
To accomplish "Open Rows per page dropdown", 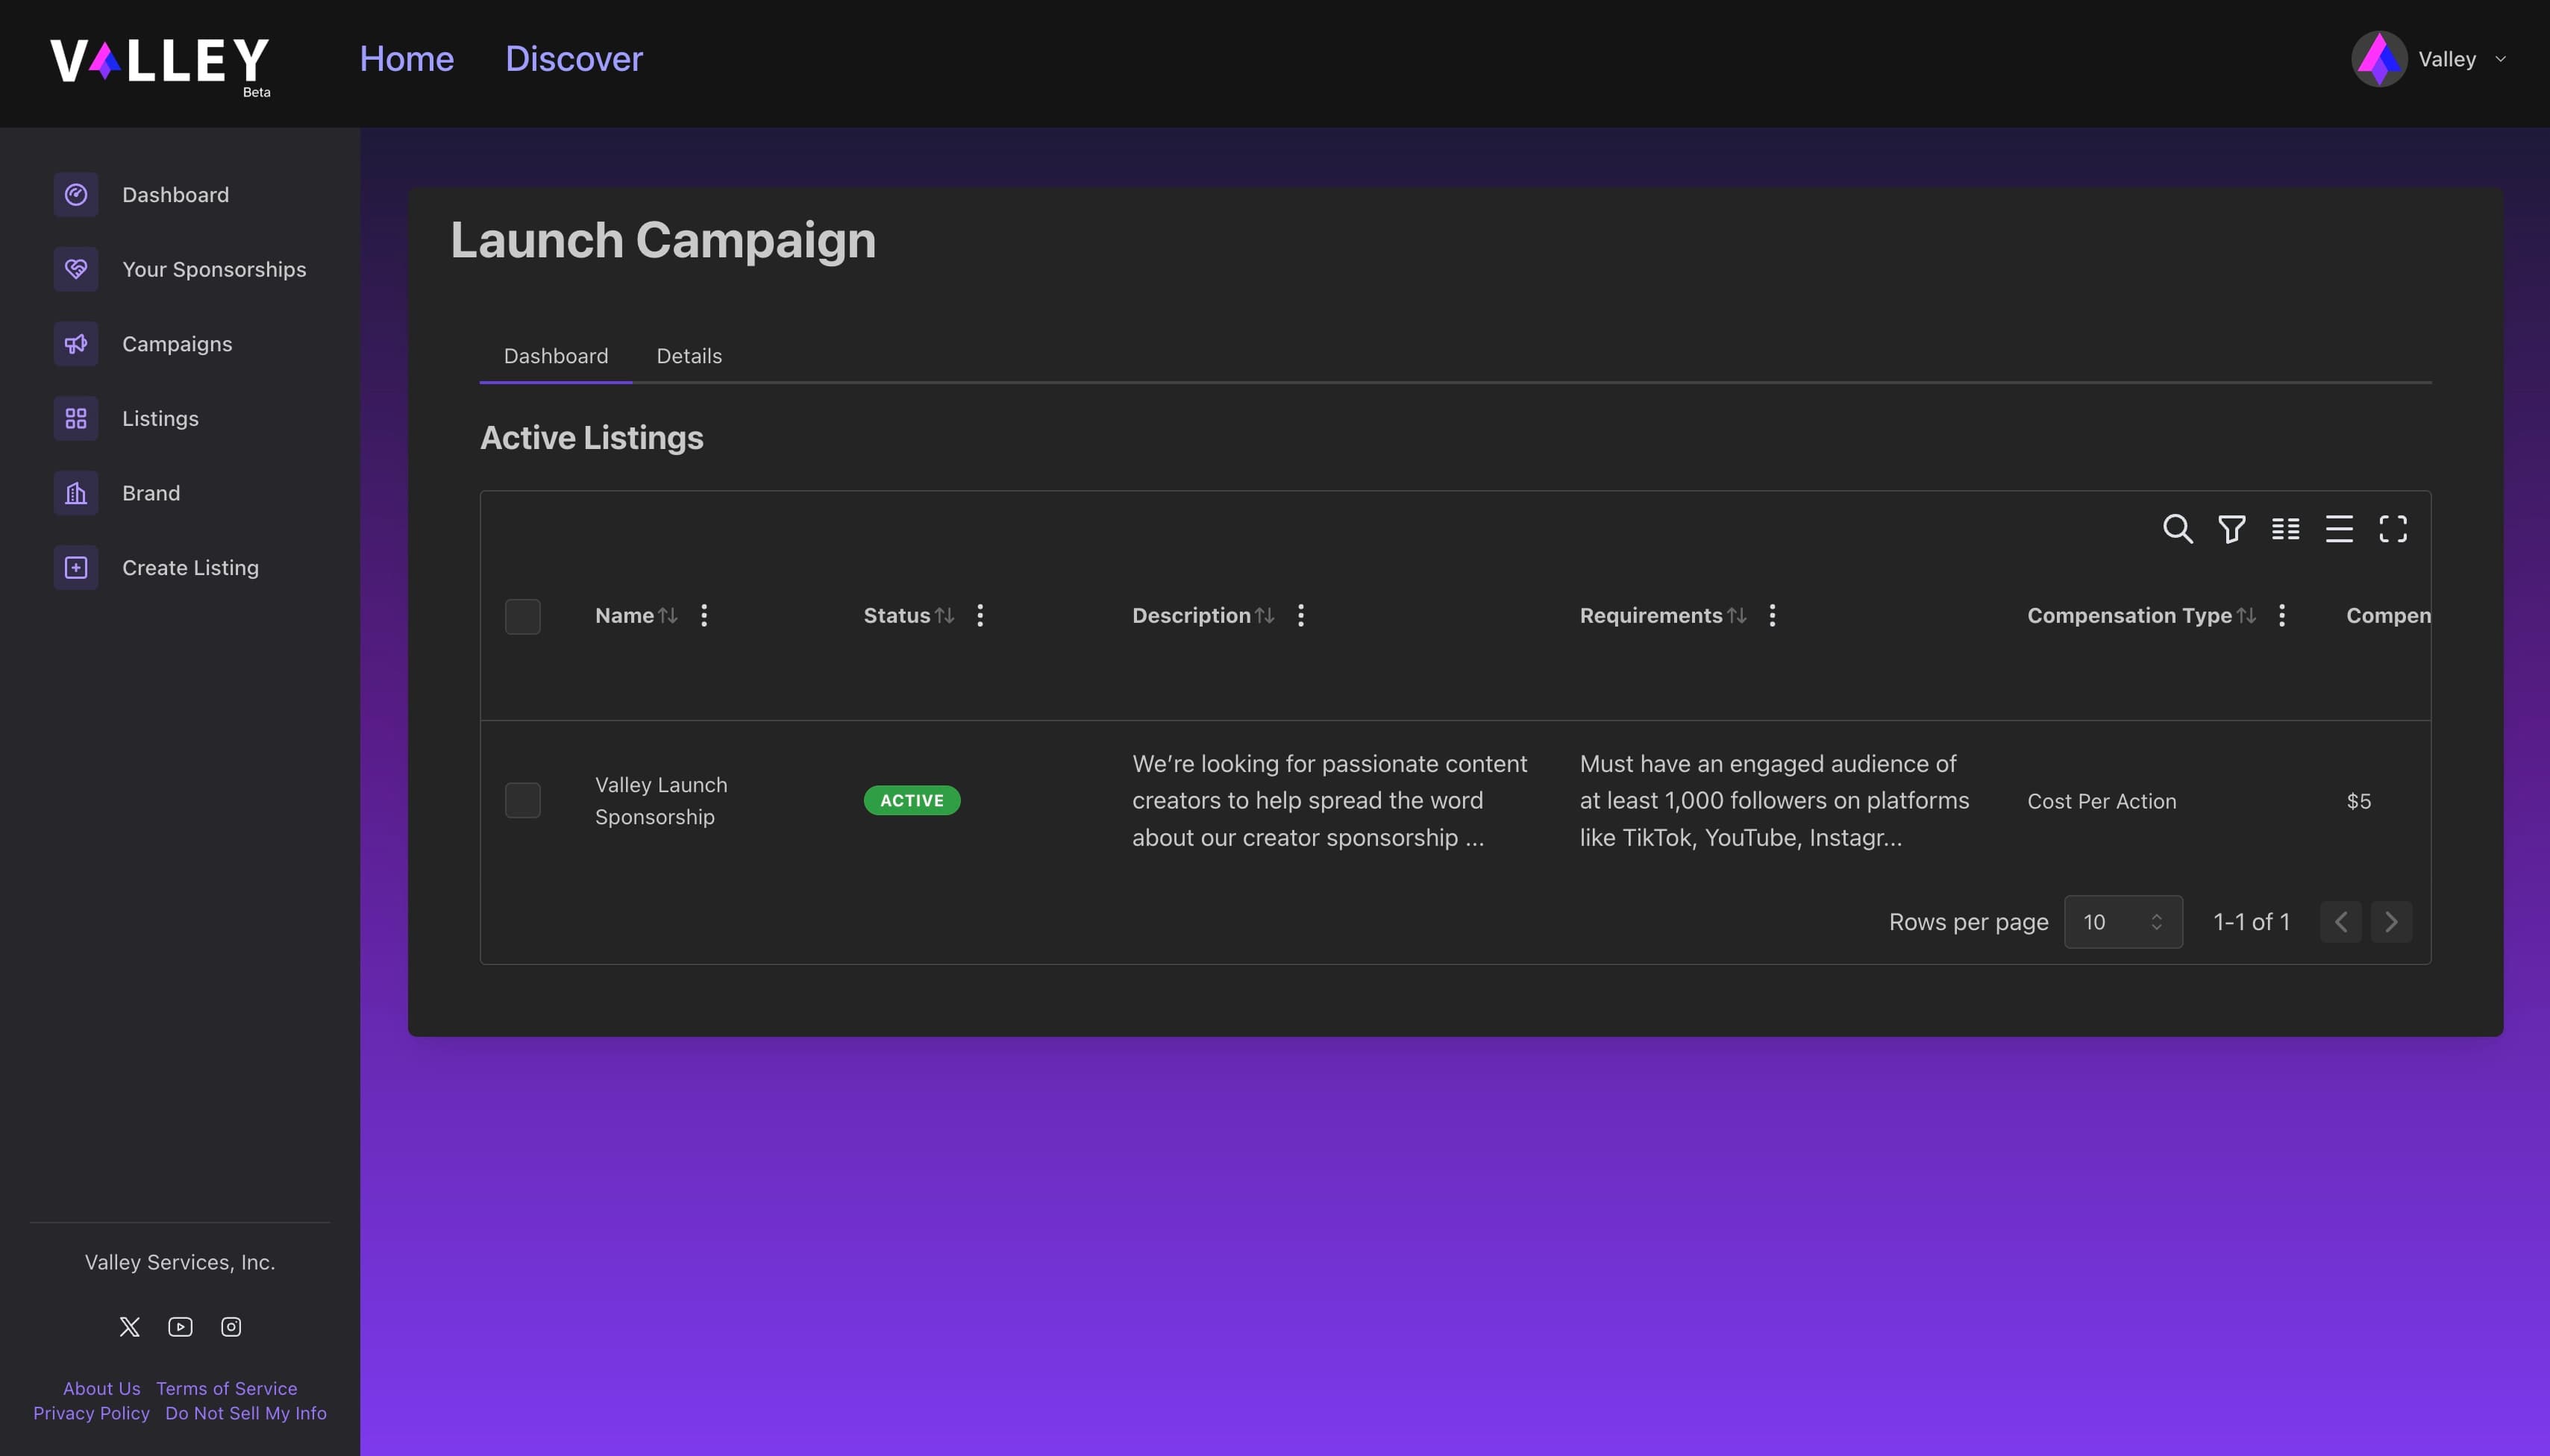I will point(2123,922).
